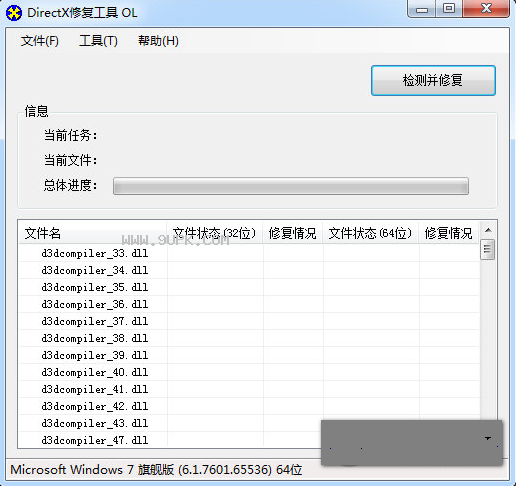
Task: Open the 文件(F) menu
Action: pyautogui.click(x=40, y=41)
